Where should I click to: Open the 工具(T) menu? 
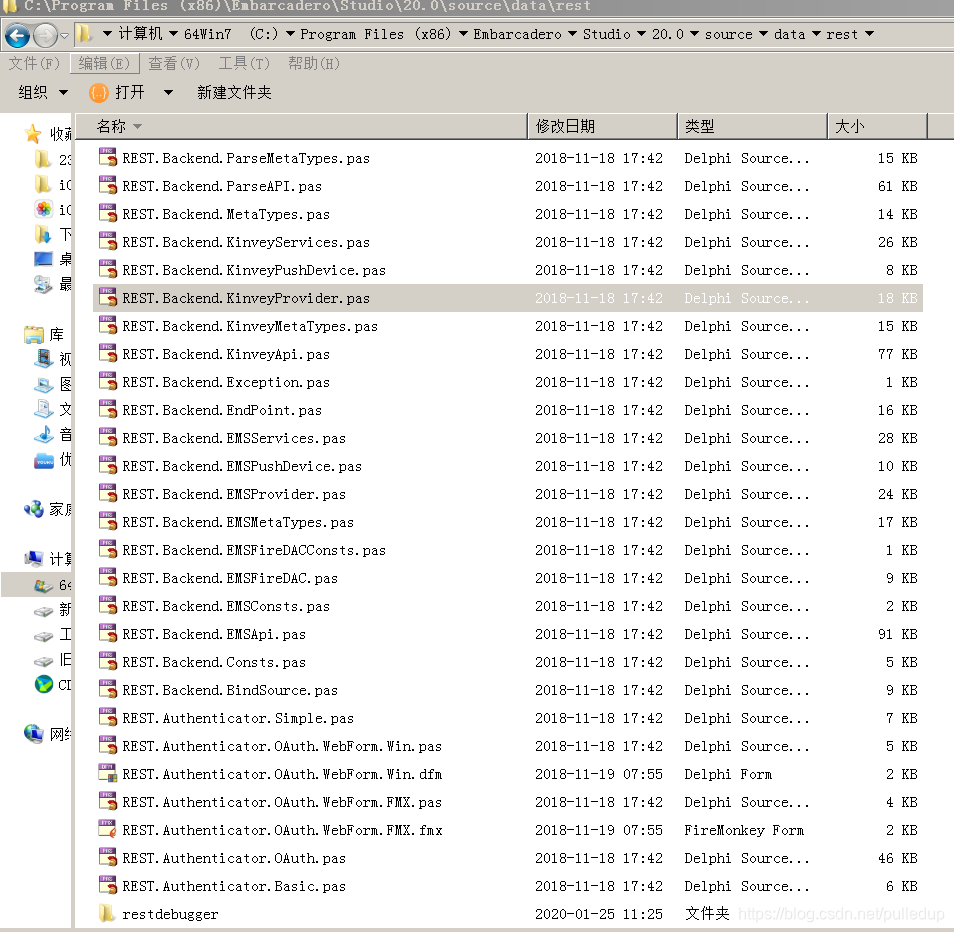pos(244,63)
